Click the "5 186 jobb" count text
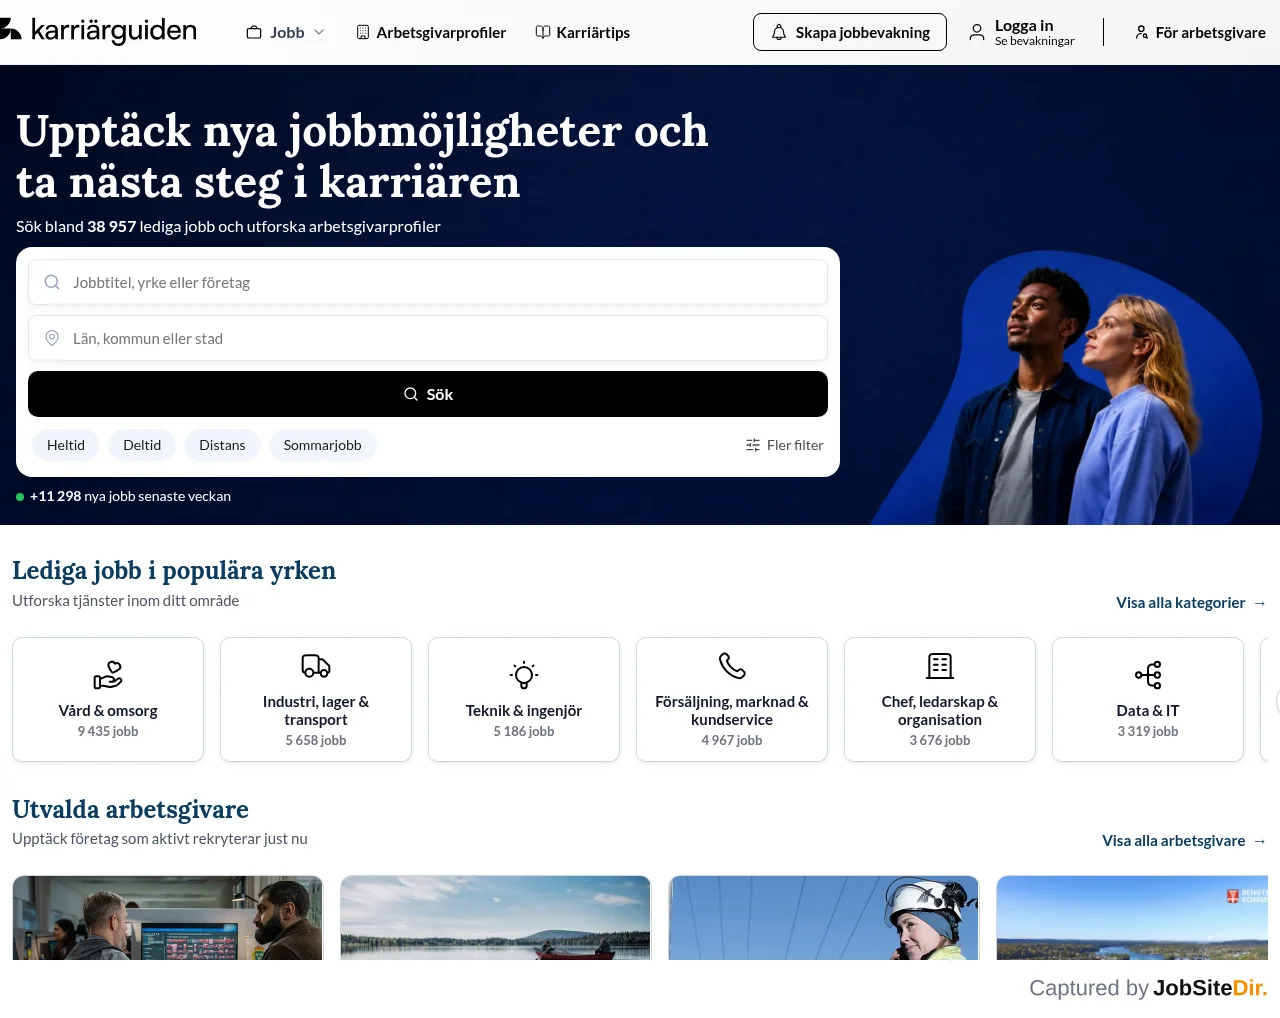Viewport: 1280px width, 1018px height. click(524, 731)
